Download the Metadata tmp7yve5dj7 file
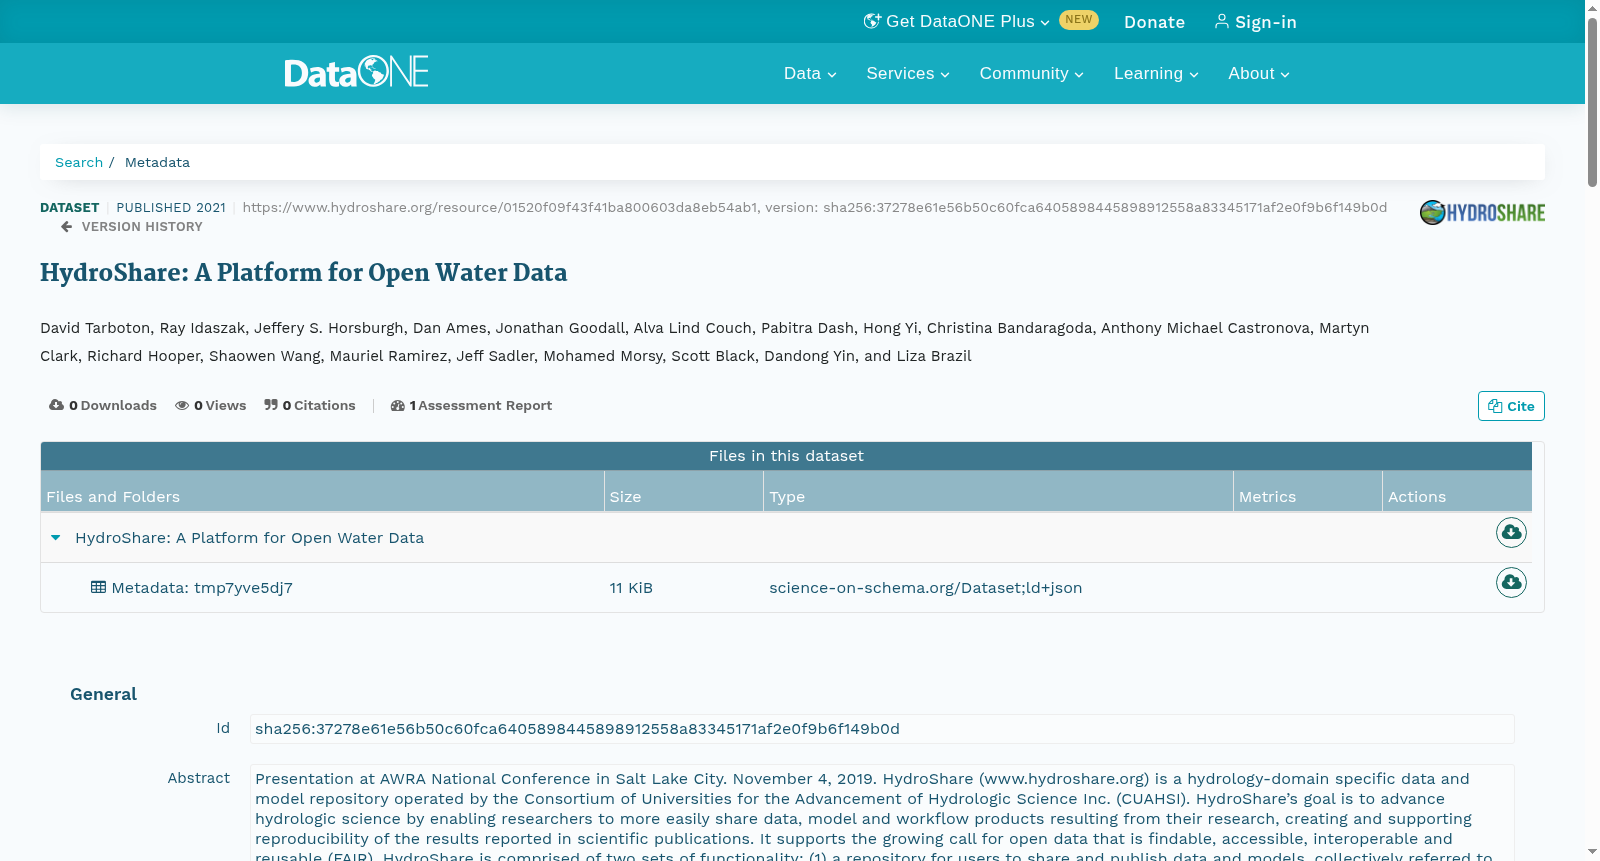1600x861 pixels. click(x=1511, y=582)
